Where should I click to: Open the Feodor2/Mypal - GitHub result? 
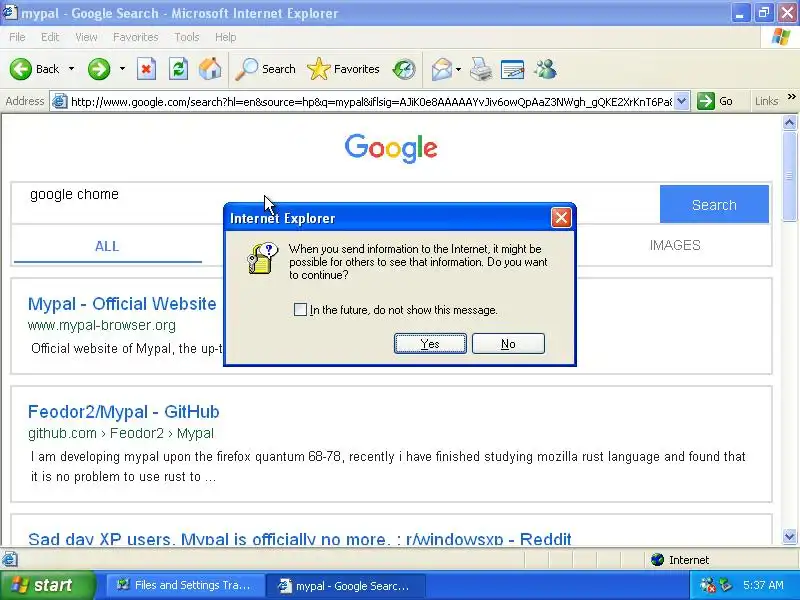click(123, 412)
